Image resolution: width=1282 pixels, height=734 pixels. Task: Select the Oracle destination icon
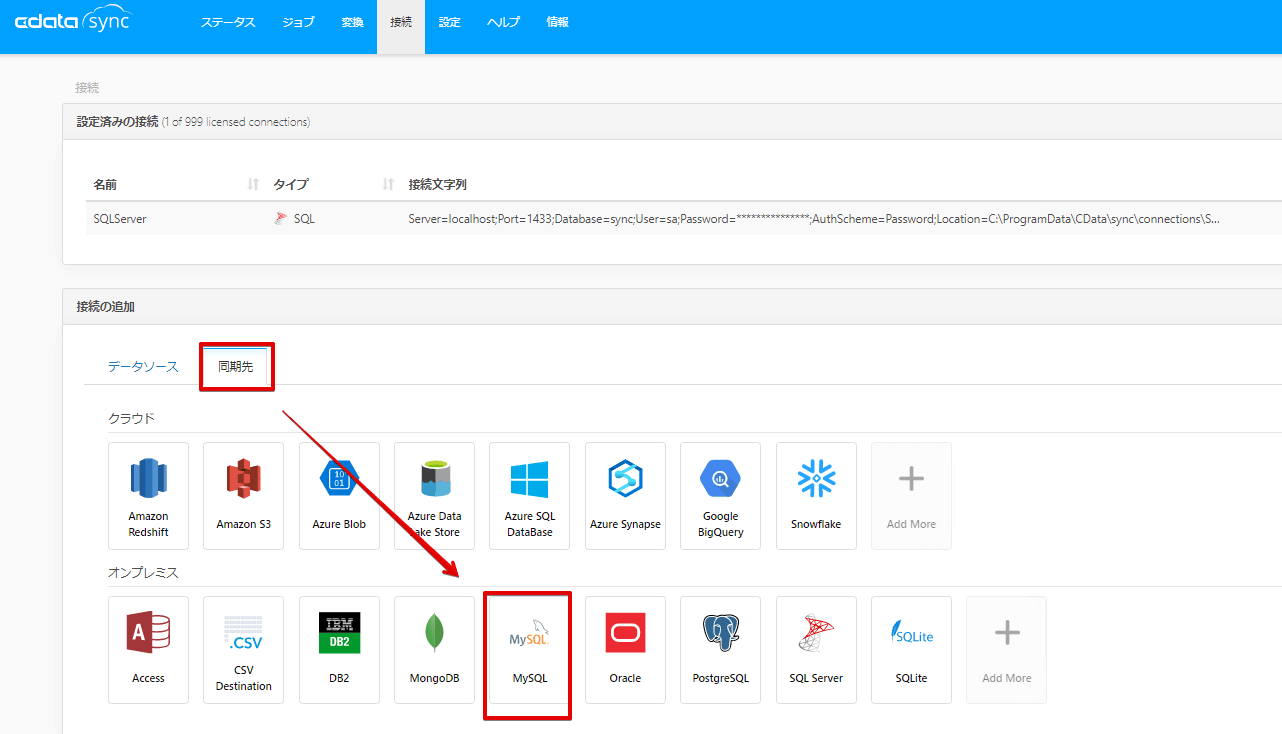pyautogui.click(x=625, y=633)
